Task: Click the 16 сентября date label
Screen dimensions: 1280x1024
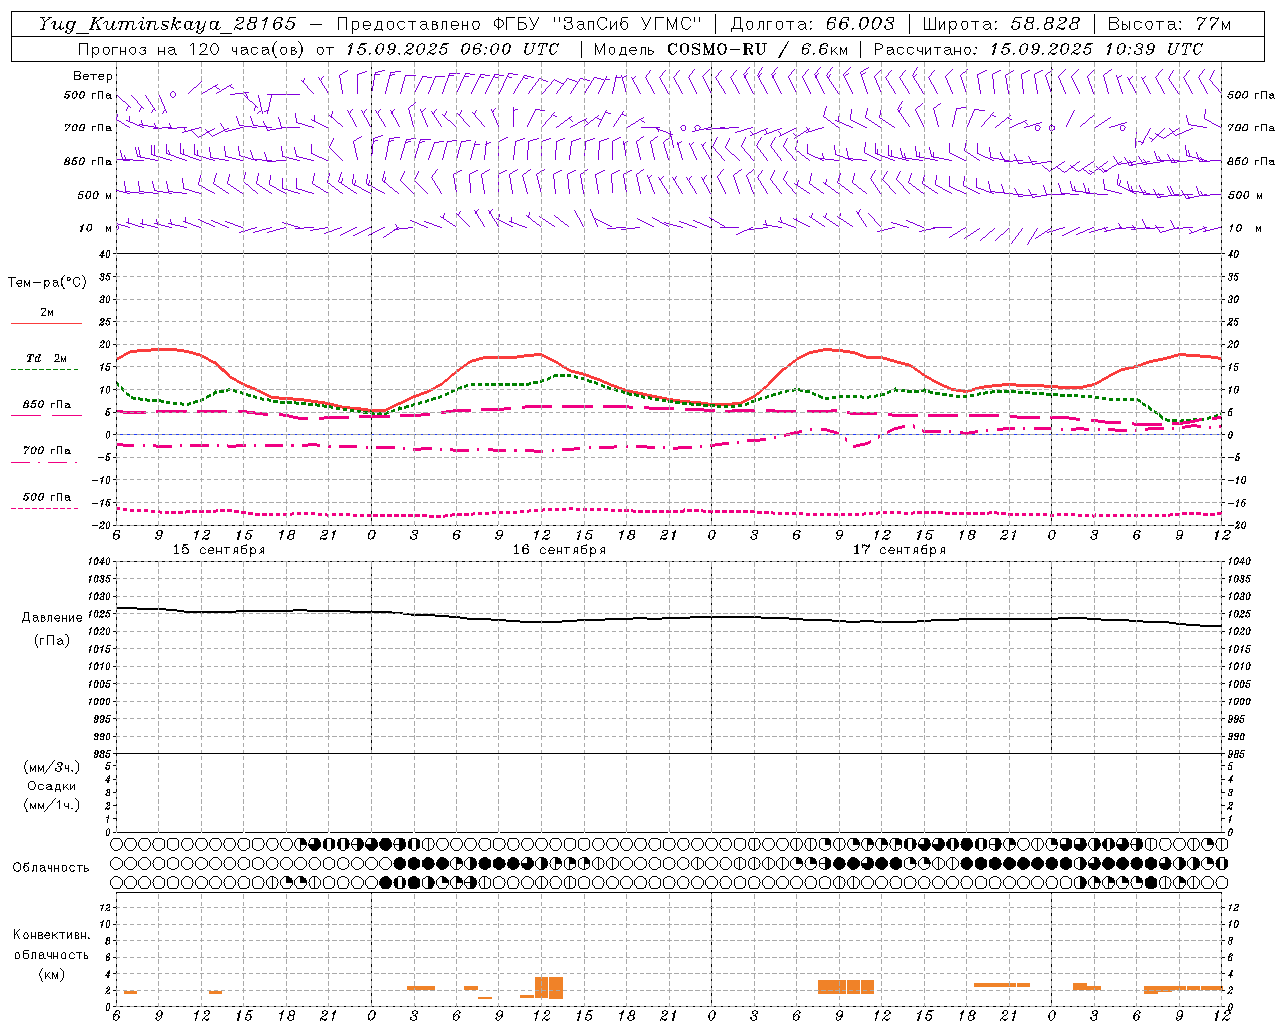Action: click(559, 550)
